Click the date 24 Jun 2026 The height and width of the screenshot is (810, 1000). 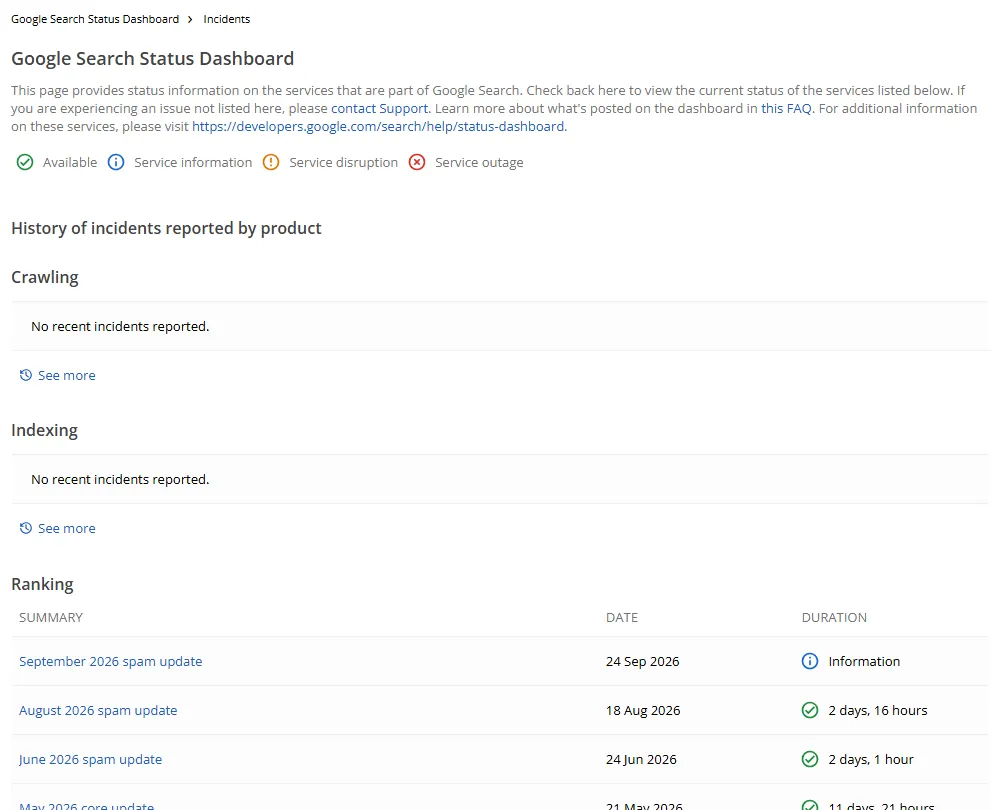coord(641,759)
